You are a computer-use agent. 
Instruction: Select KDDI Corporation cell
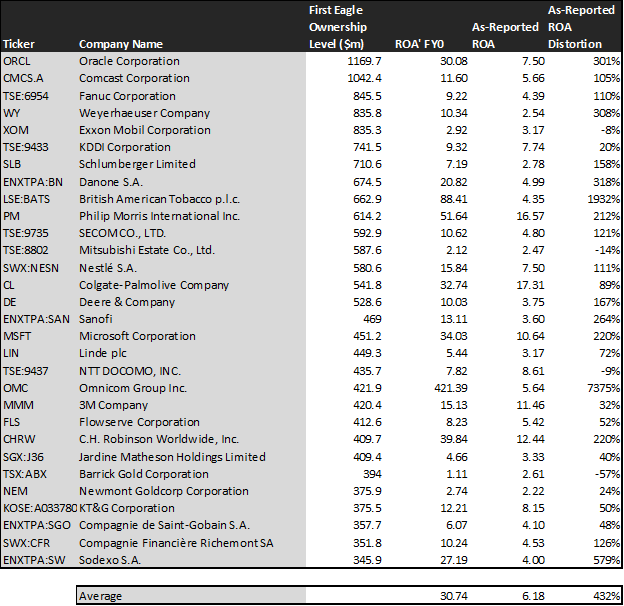[x=125, y=148]
